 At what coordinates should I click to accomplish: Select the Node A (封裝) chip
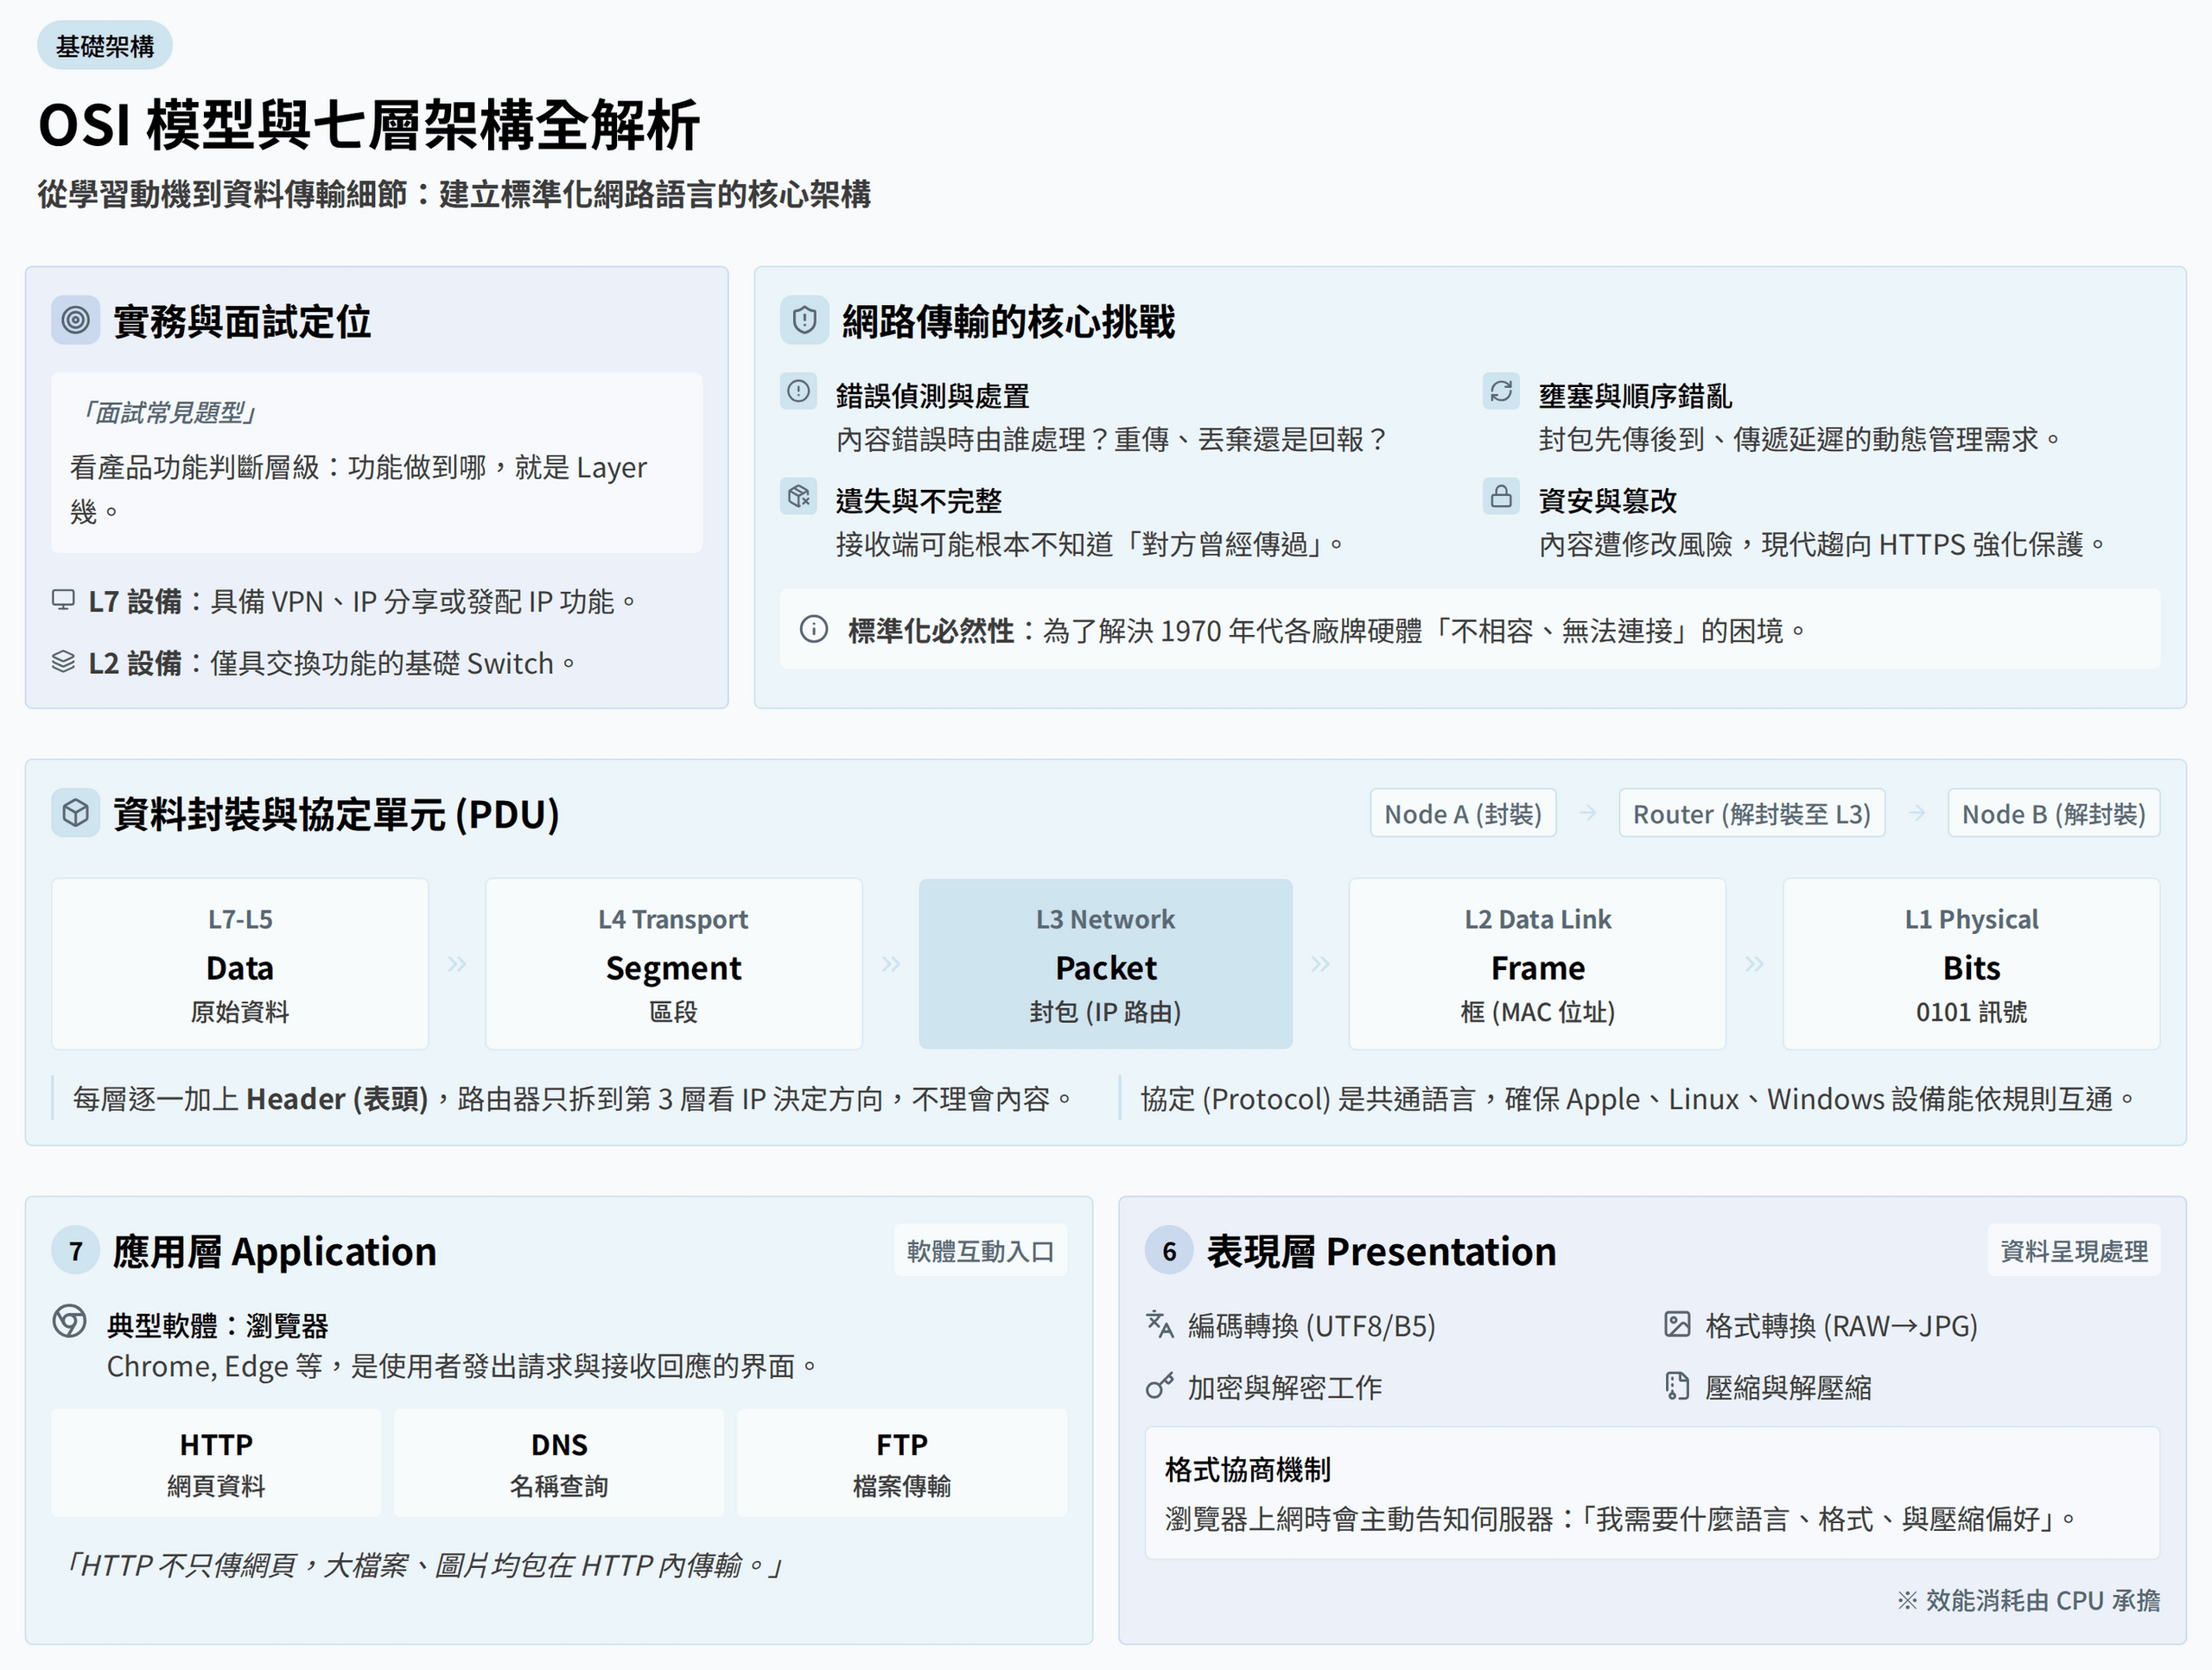click(x=1462, y=814)
